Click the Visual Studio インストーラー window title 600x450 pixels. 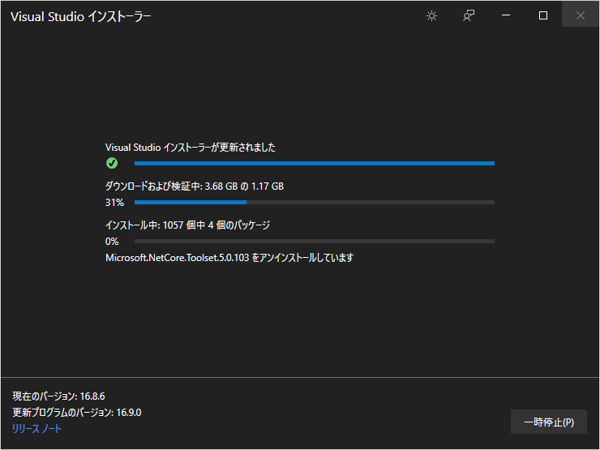81,16
